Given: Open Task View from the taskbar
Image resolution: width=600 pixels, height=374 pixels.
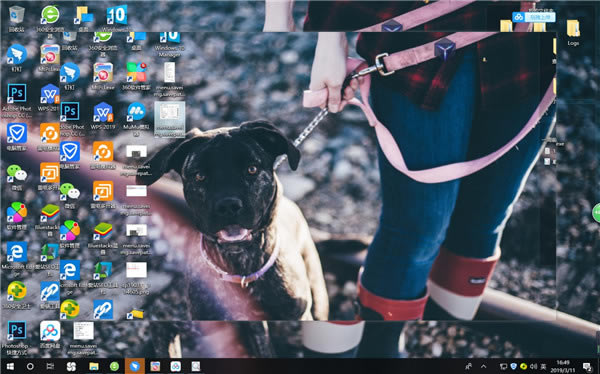Looking at the screenshot, I should 50,366.
